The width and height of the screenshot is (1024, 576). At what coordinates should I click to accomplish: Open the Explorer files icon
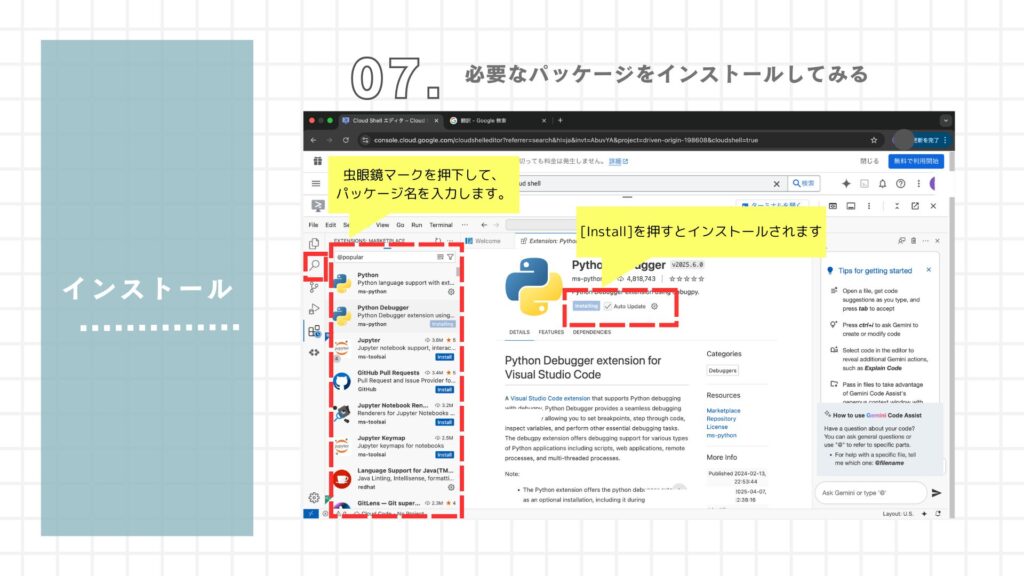(314, 244)
